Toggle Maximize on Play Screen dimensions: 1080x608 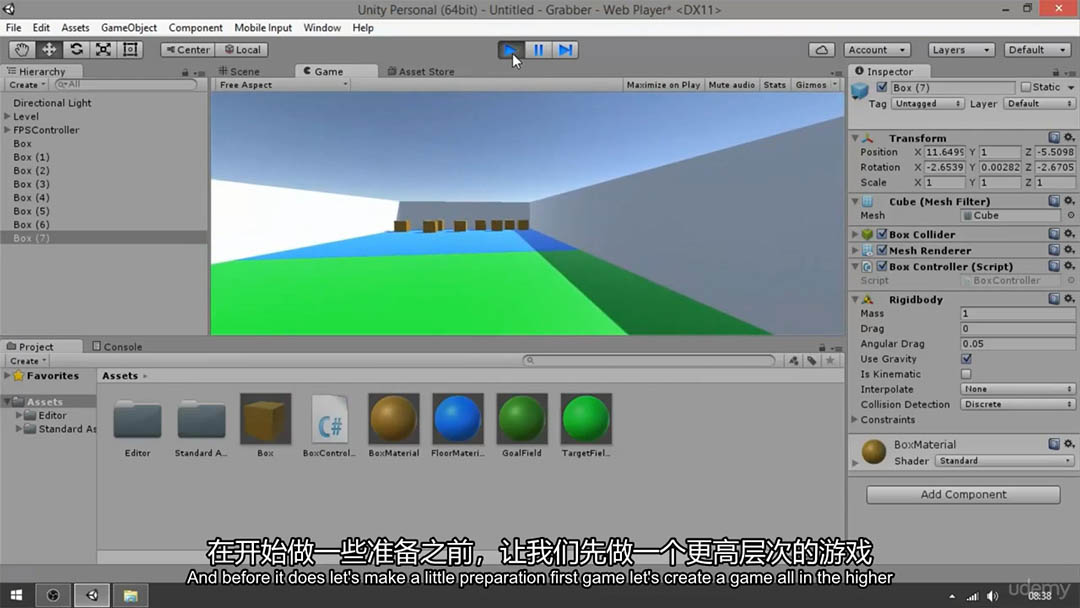coord(663,85)
